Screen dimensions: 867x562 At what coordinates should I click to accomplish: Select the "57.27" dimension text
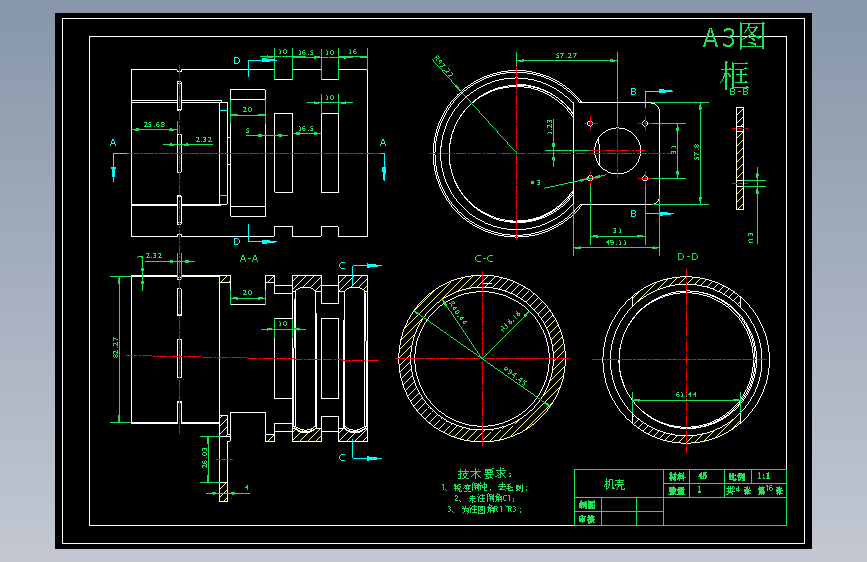click(x=566, y=55)
